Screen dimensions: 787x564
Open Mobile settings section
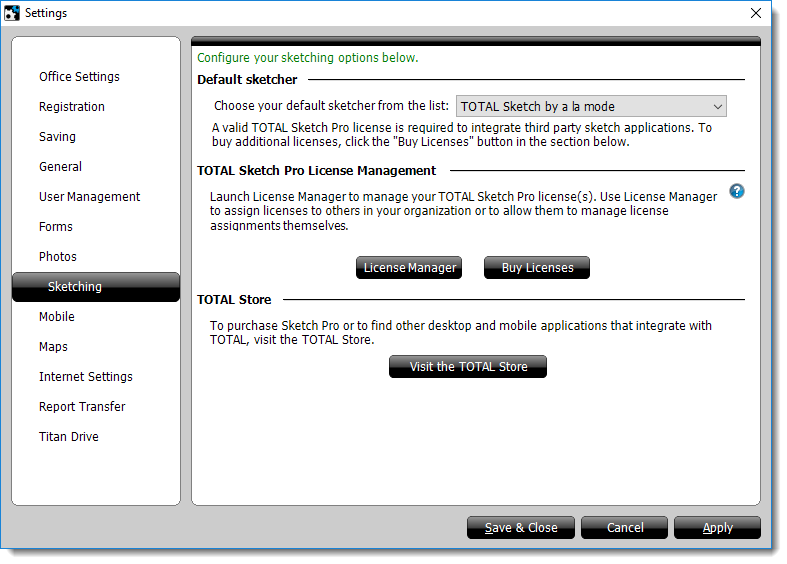click(57, 317)
